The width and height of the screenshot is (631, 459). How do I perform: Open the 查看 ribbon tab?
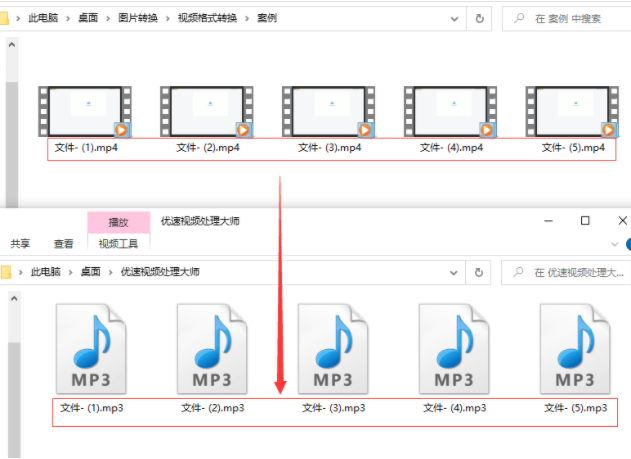click(x=64, y=244)
